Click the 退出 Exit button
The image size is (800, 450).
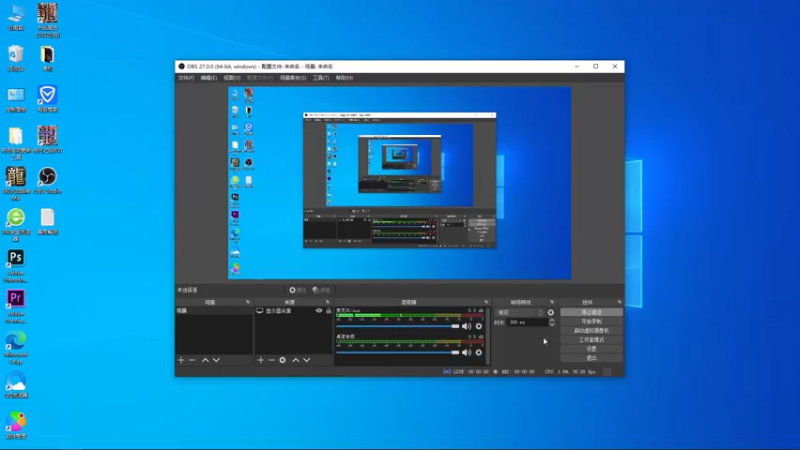click(x=591, y=358)
